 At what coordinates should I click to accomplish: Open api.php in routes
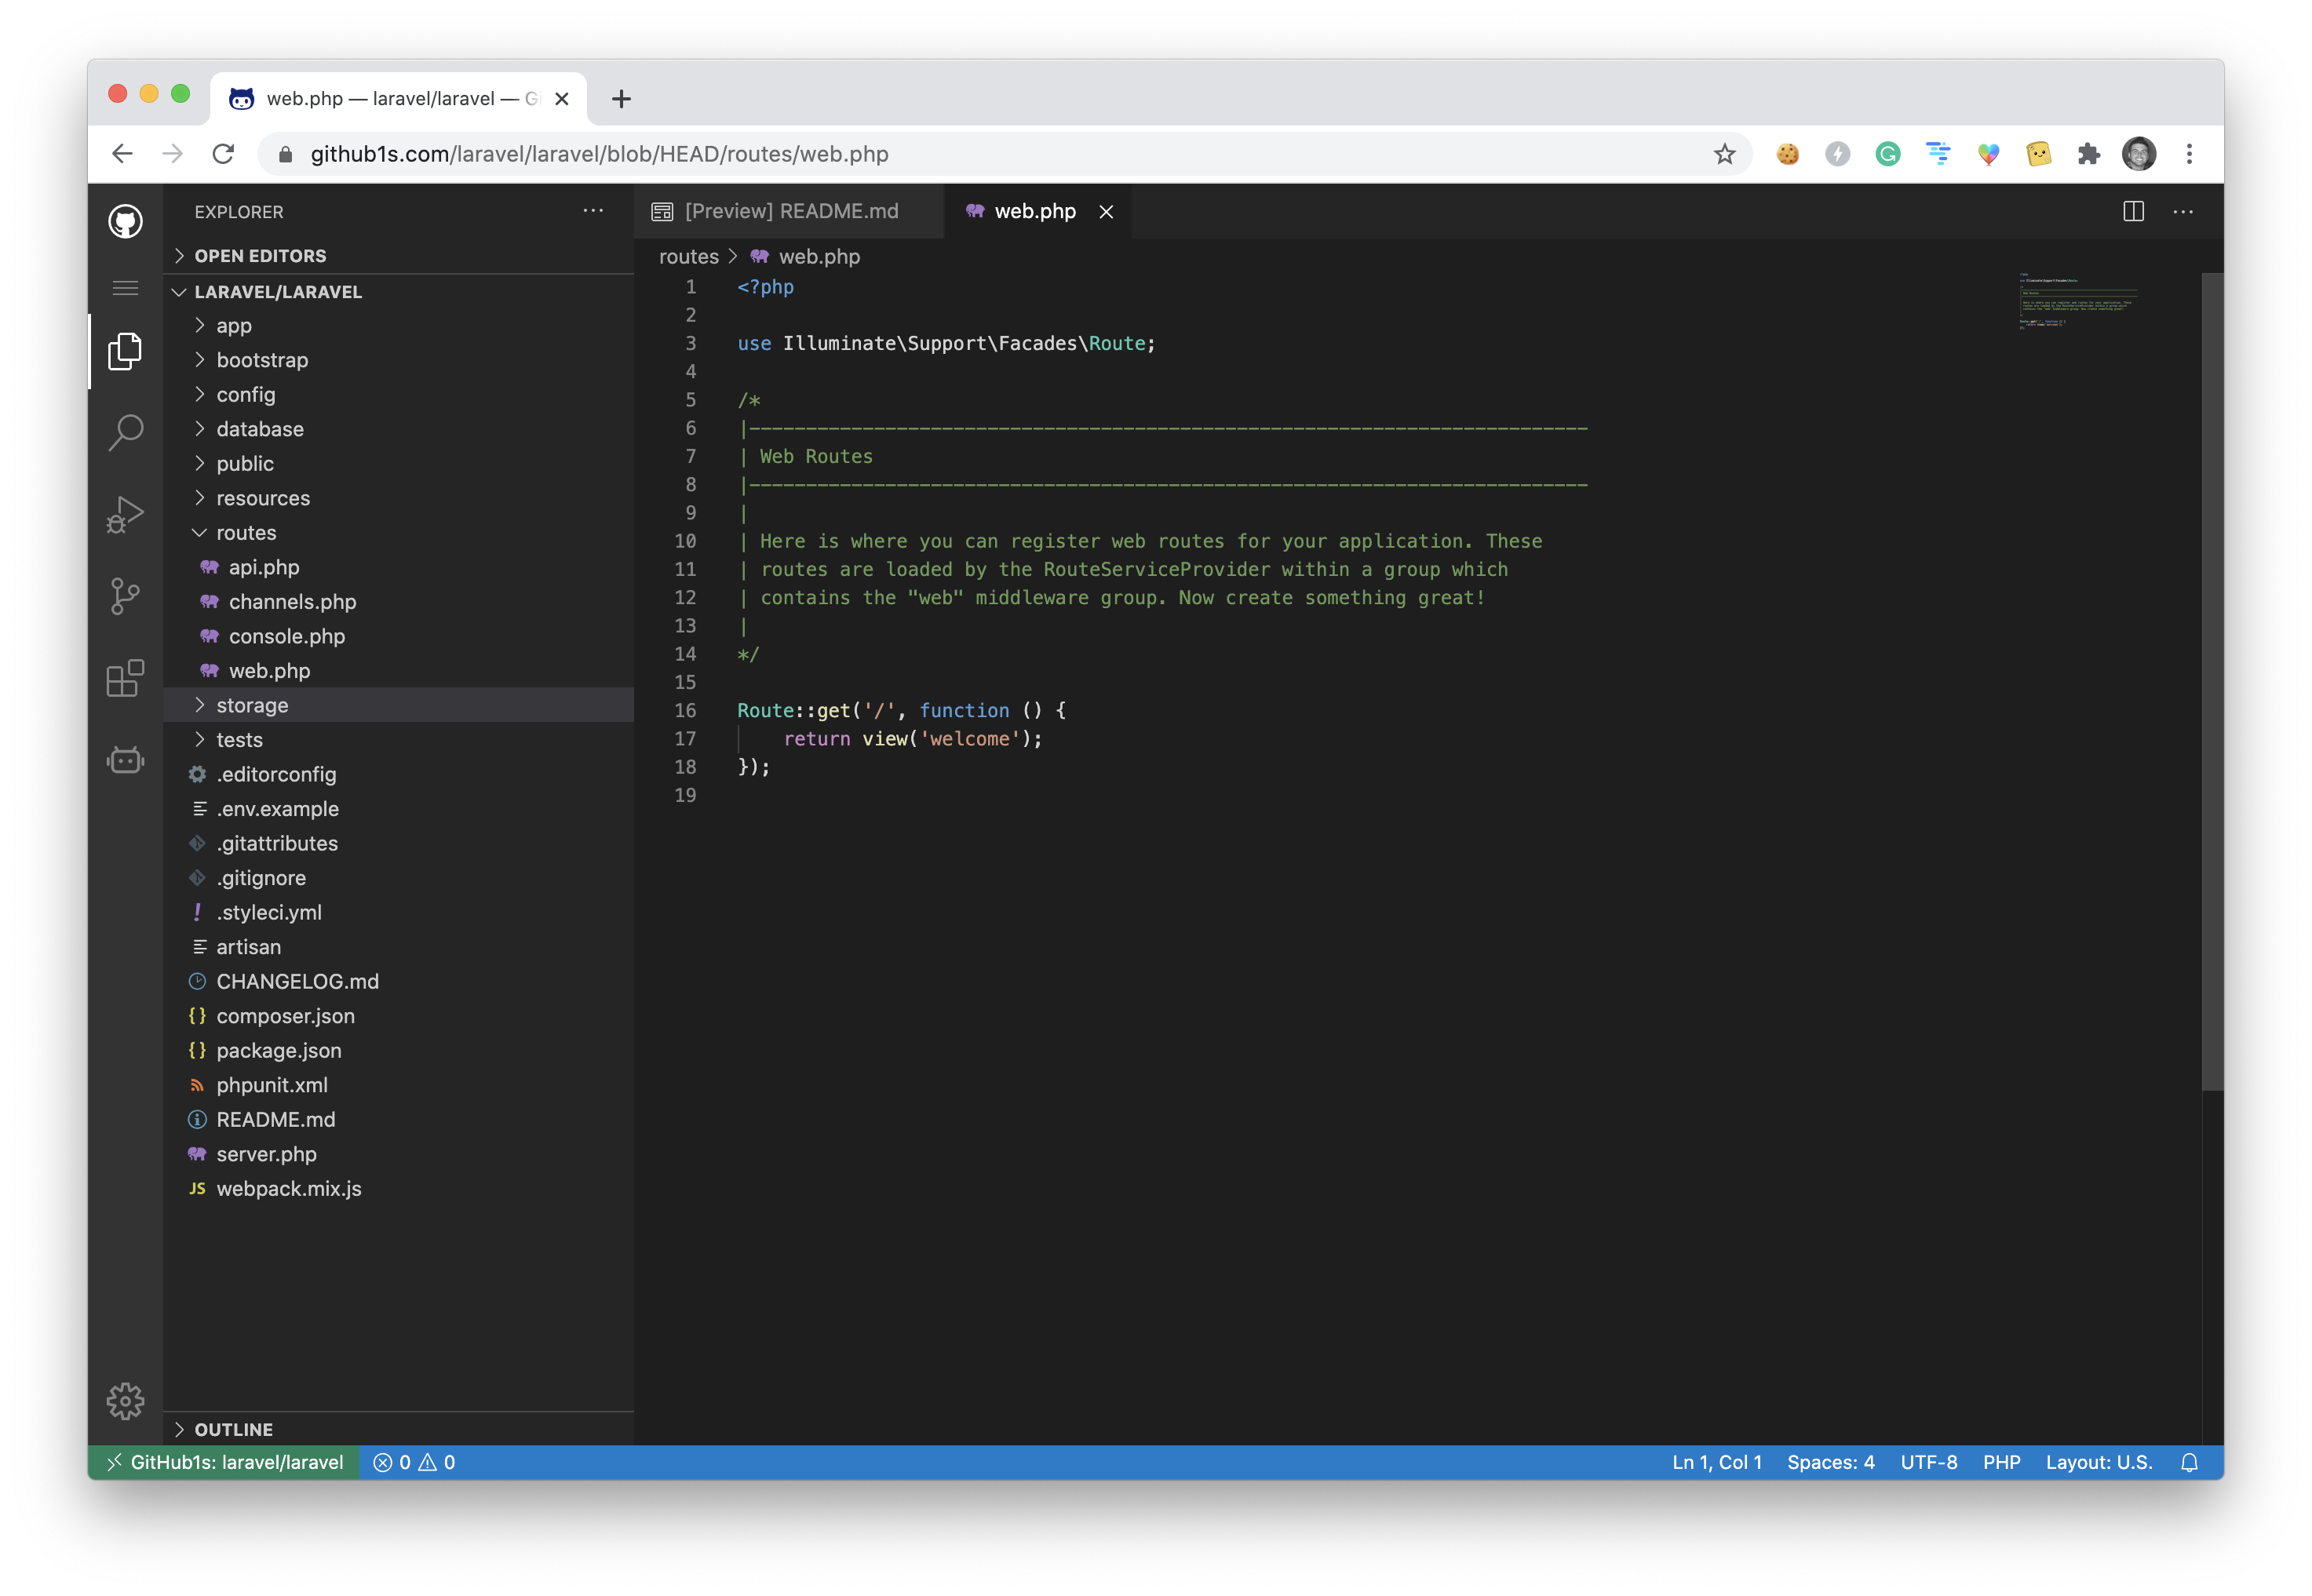[x=398, y=567]
